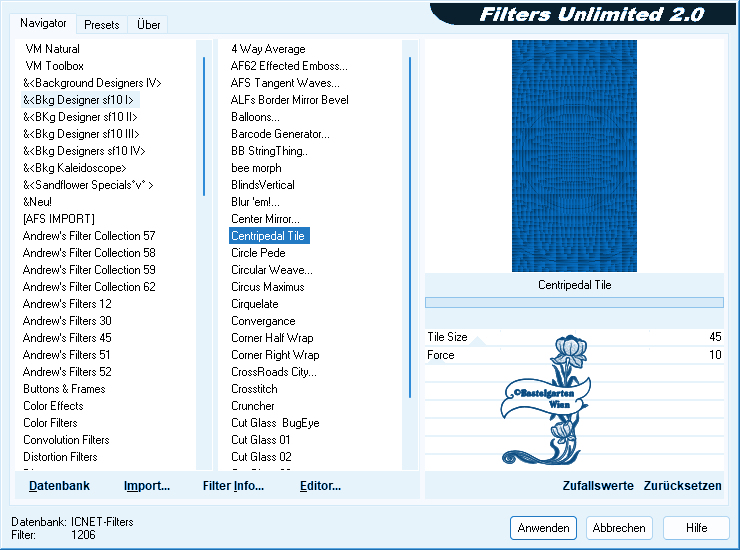Choose the Circular Weave... filter
The width and height of the screenshot is (740, 550).
(272, 270)
